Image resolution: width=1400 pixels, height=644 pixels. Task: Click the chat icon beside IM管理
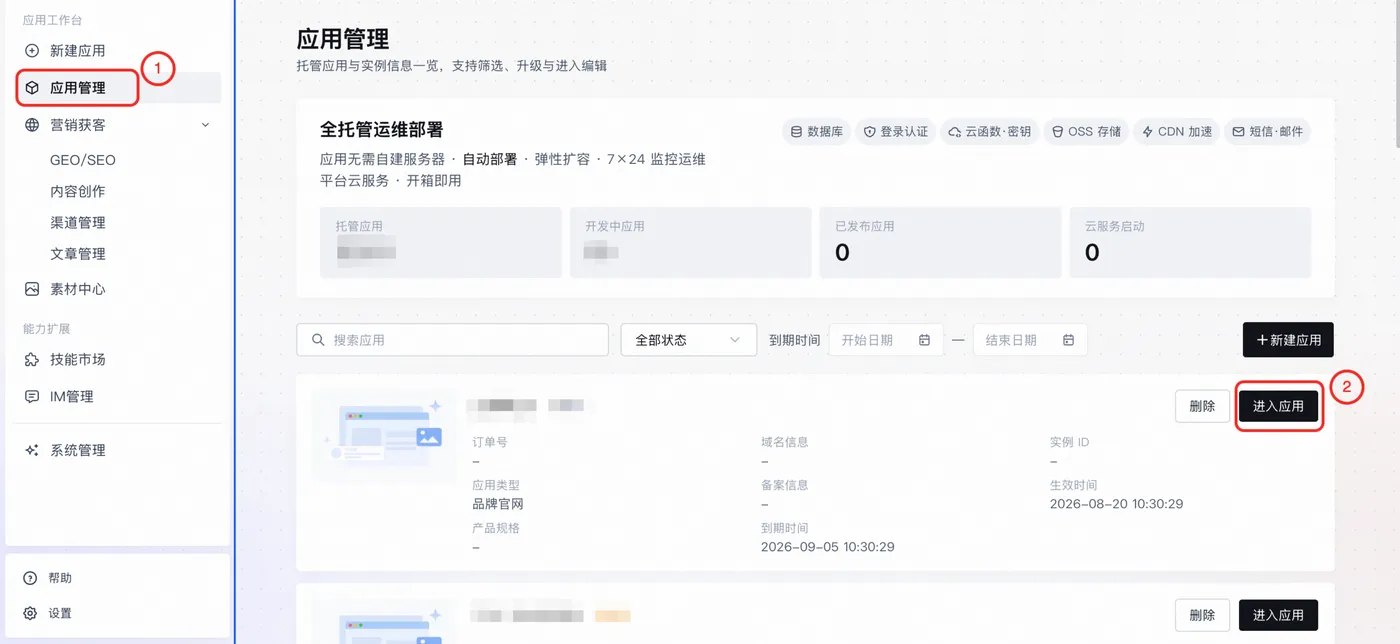coord(32,397)
